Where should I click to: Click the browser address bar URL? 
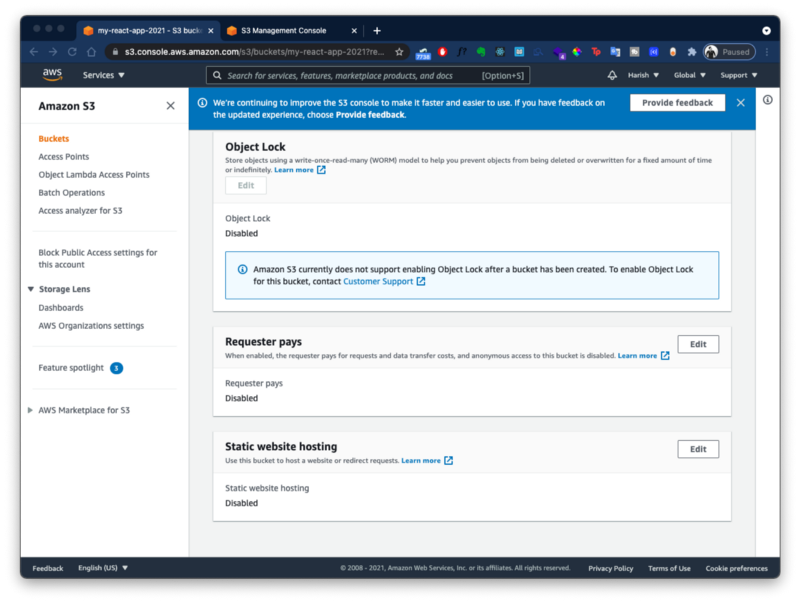coord(254,52)
